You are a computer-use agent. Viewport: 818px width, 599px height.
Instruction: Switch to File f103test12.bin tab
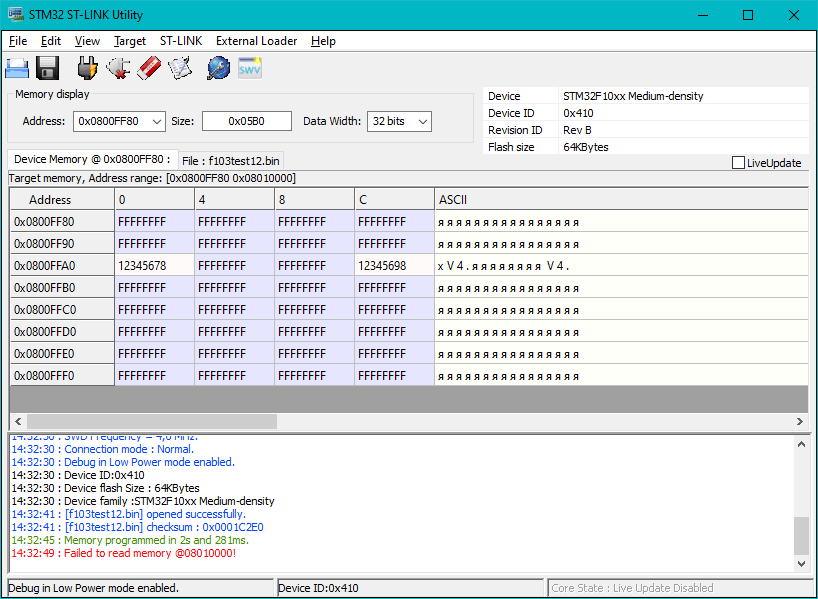(231, 161)
